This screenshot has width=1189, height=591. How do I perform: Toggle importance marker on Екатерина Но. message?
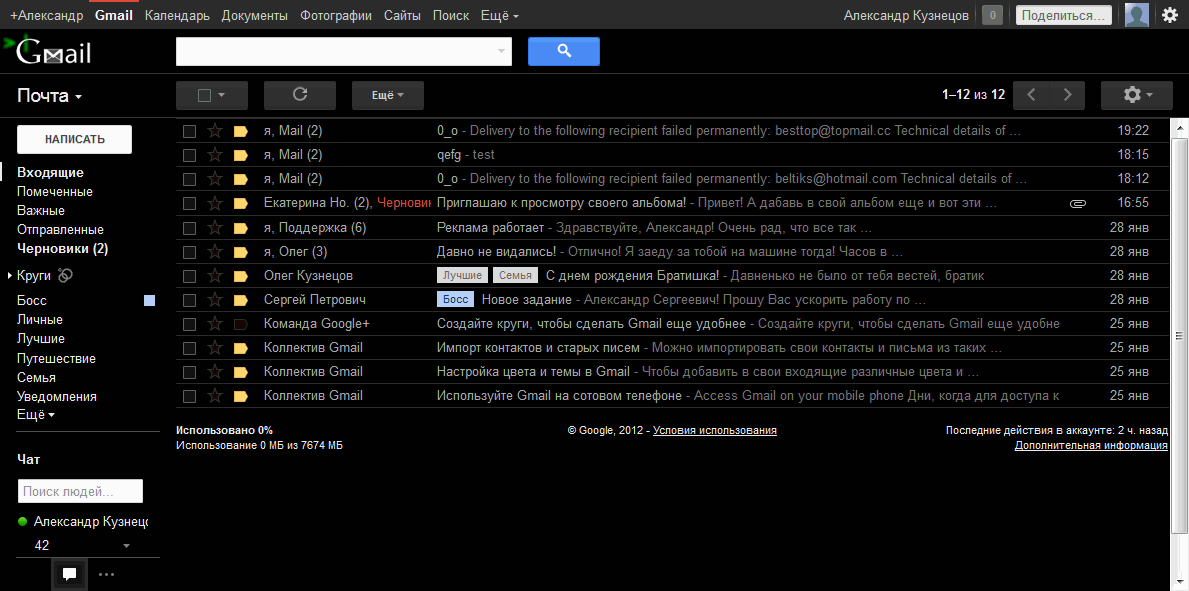241,203
